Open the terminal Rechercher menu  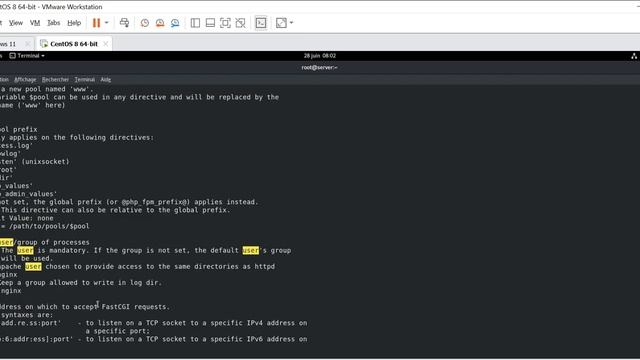(55, 80)
